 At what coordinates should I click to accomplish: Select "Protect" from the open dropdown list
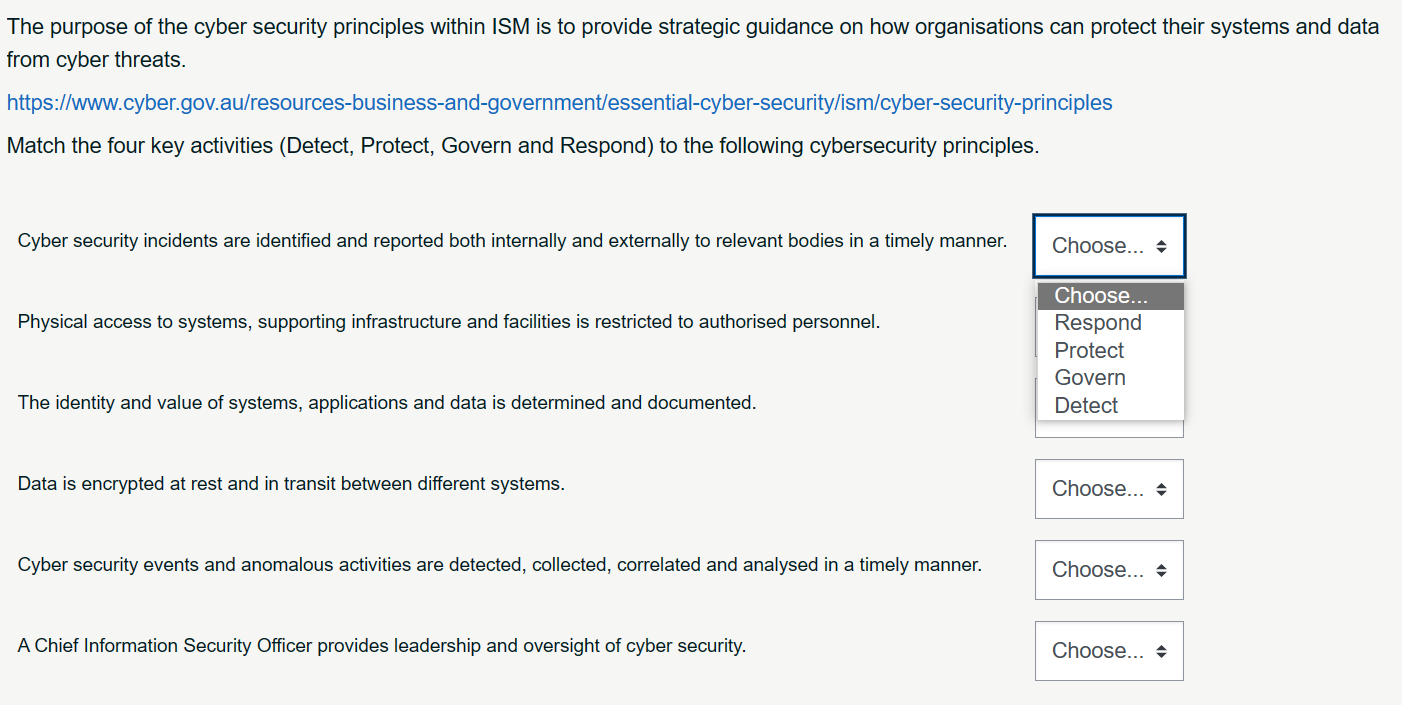click(x=1089, y=350)
